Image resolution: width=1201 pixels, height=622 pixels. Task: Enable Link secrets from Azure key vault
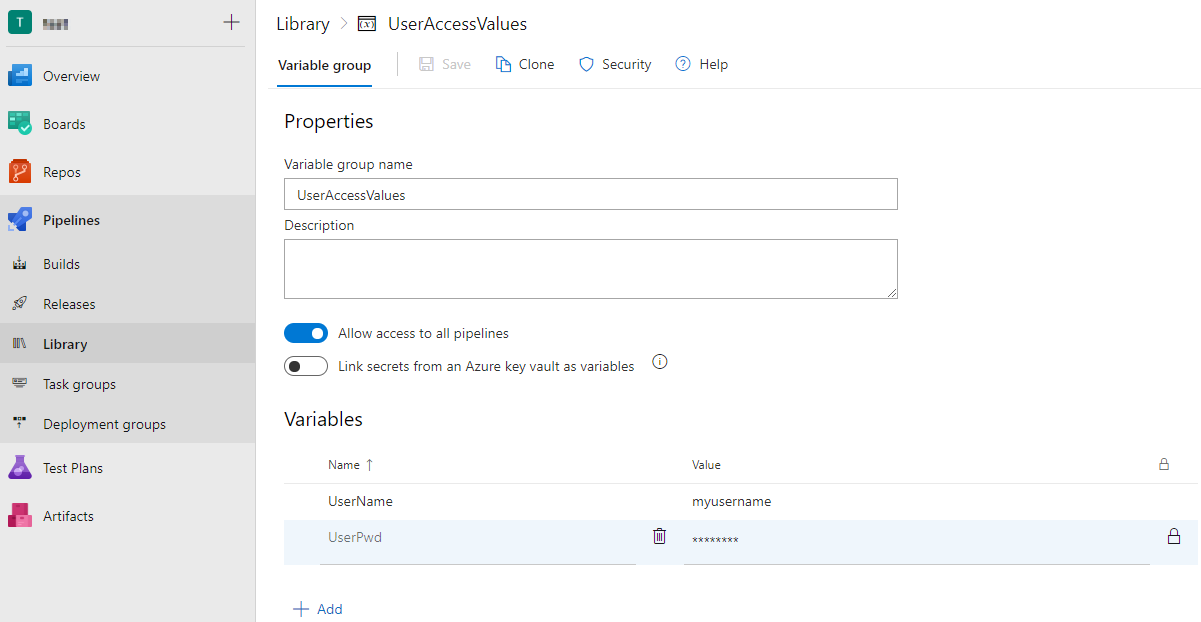(306, 366)
